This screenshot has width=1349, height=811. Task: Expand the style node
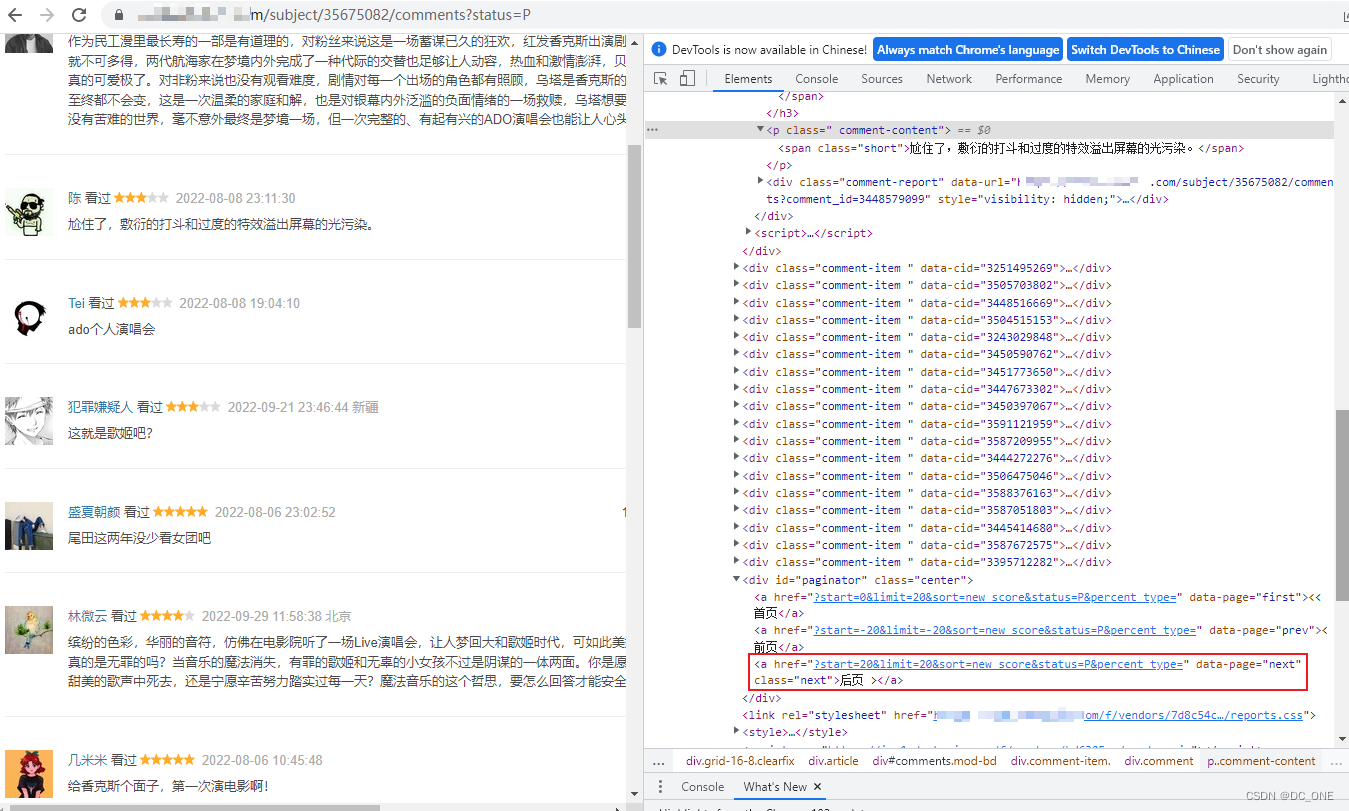coord(737,732)
